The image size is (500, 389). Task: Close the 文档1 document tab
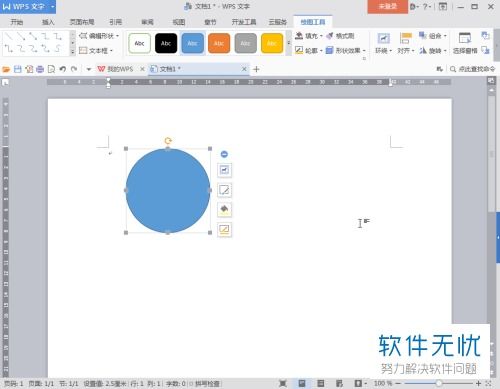point(244,69)
